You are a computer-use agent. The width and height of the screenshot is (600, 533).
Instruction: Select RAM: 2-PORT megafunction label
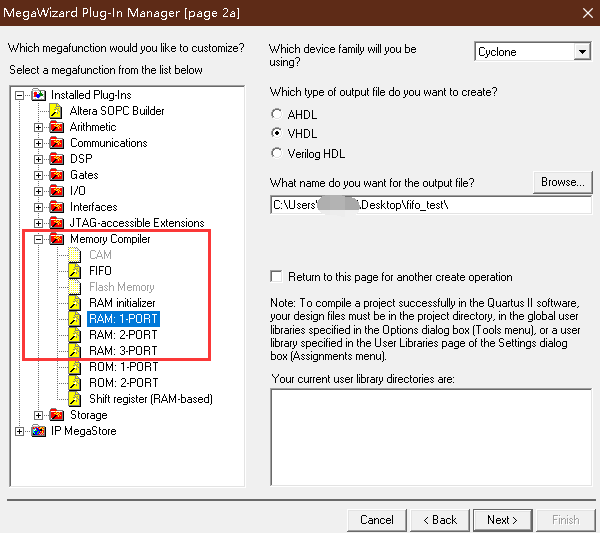(123, 335)
